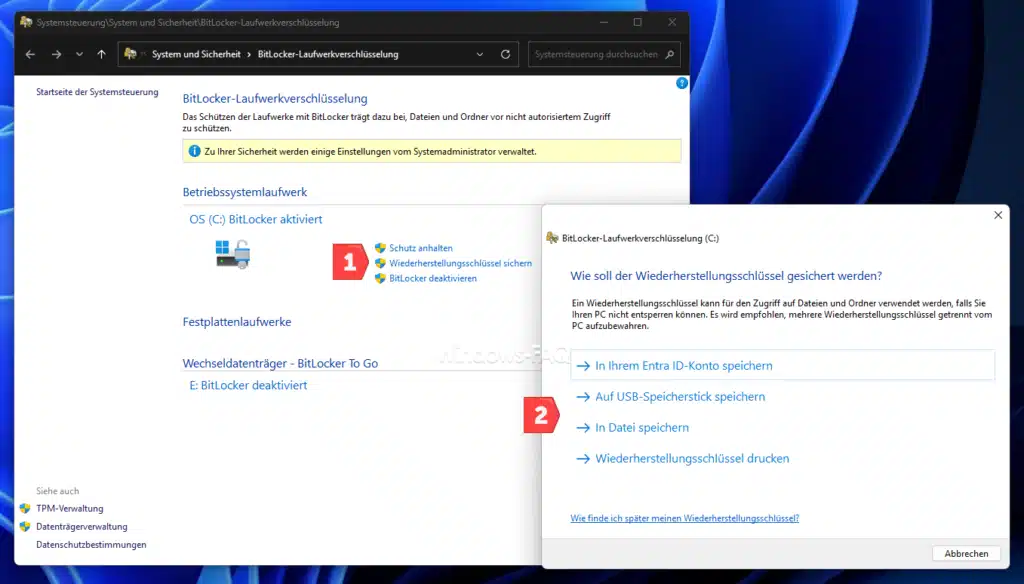Close the BitLocker (C:) dialog

point(998,215)
